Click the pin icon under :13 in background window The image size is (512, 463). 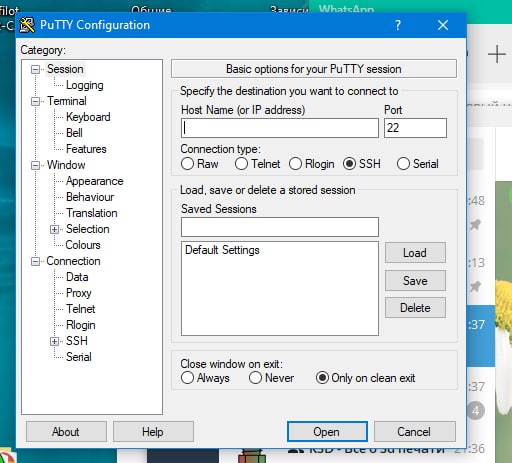475,286
